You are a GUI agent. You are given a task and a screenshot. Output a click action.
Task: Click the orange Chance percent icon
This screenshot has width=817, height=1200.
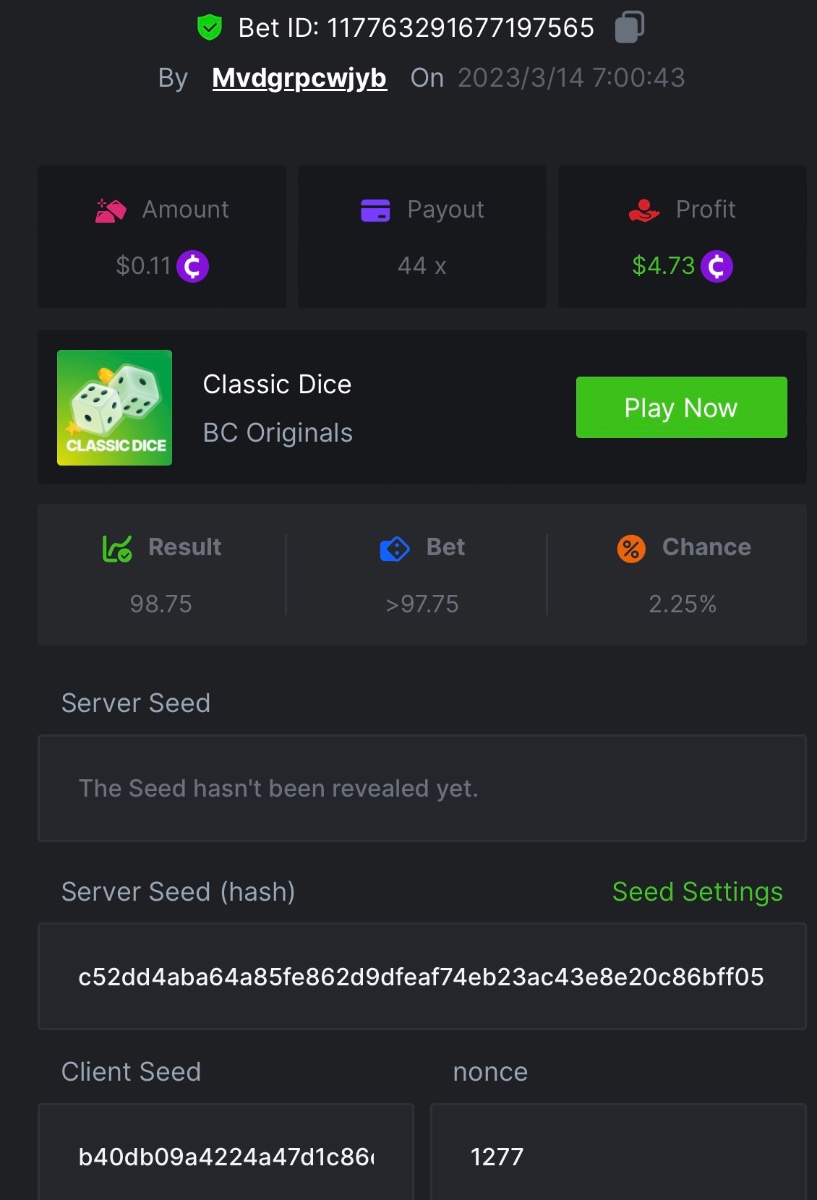(631, 548)
